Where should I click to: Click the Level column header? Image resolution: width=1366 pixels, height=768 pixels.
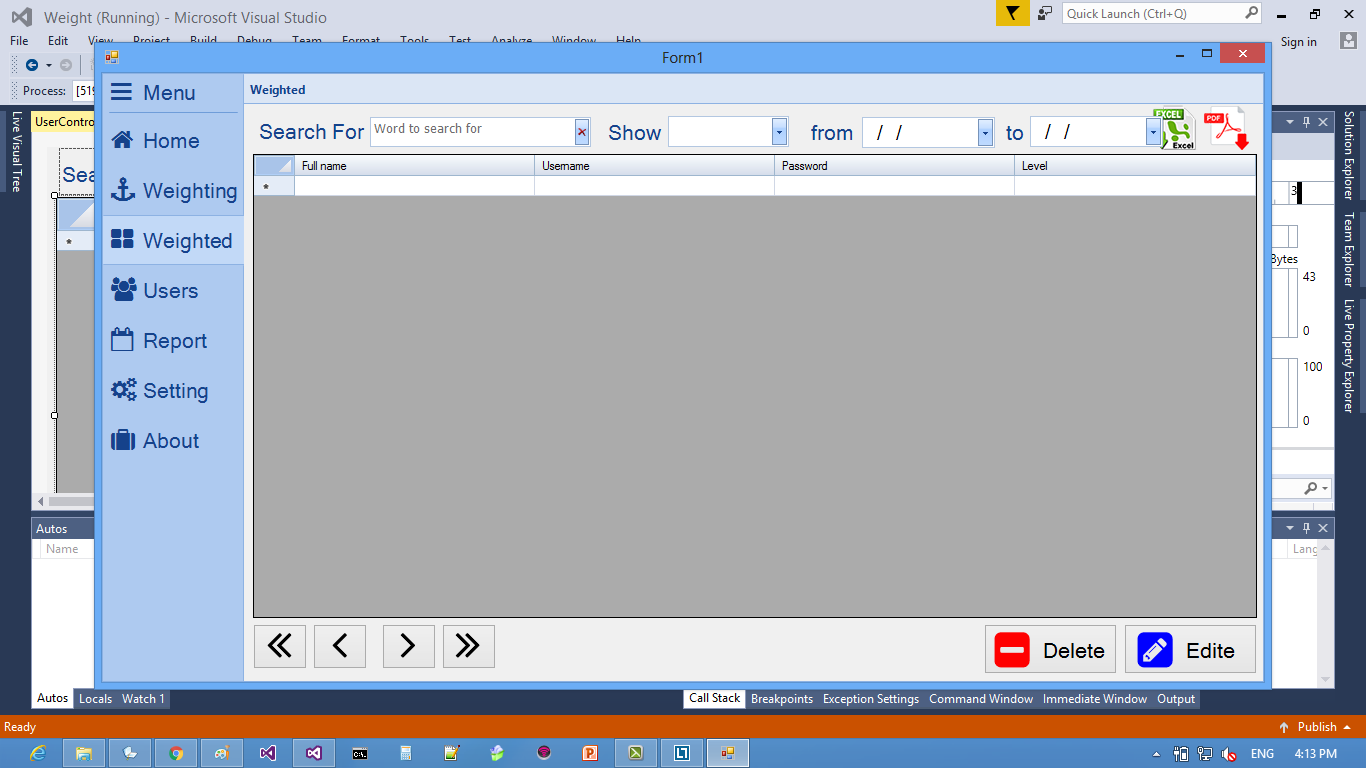point(1135,166)
